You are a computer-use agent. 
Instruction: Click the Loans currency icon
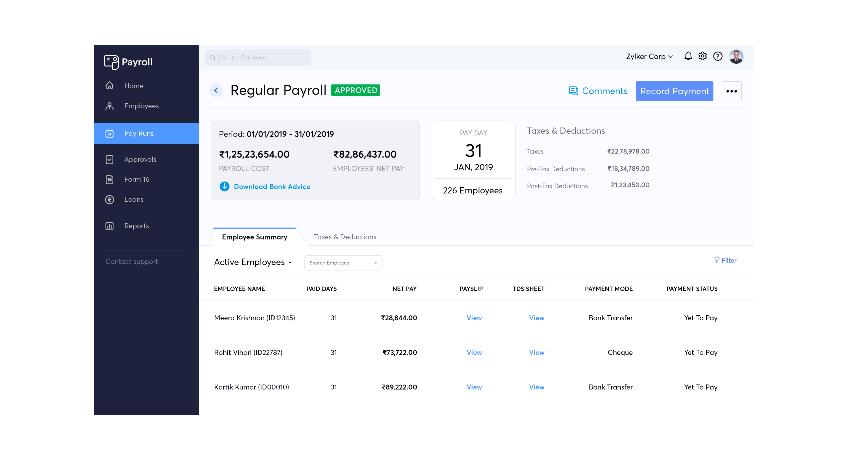click(x=110, y=199)
